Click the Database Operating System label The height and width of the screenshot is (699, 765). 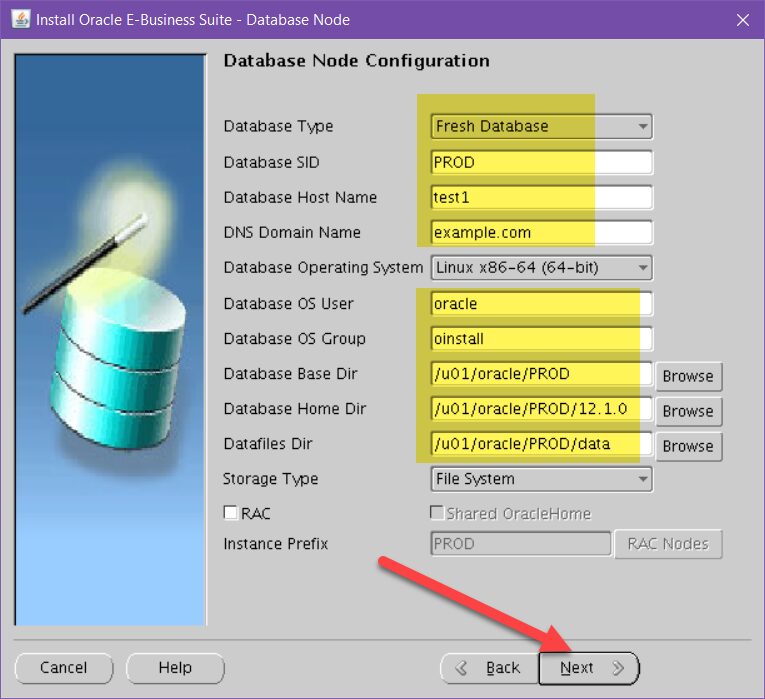(323, 268)
